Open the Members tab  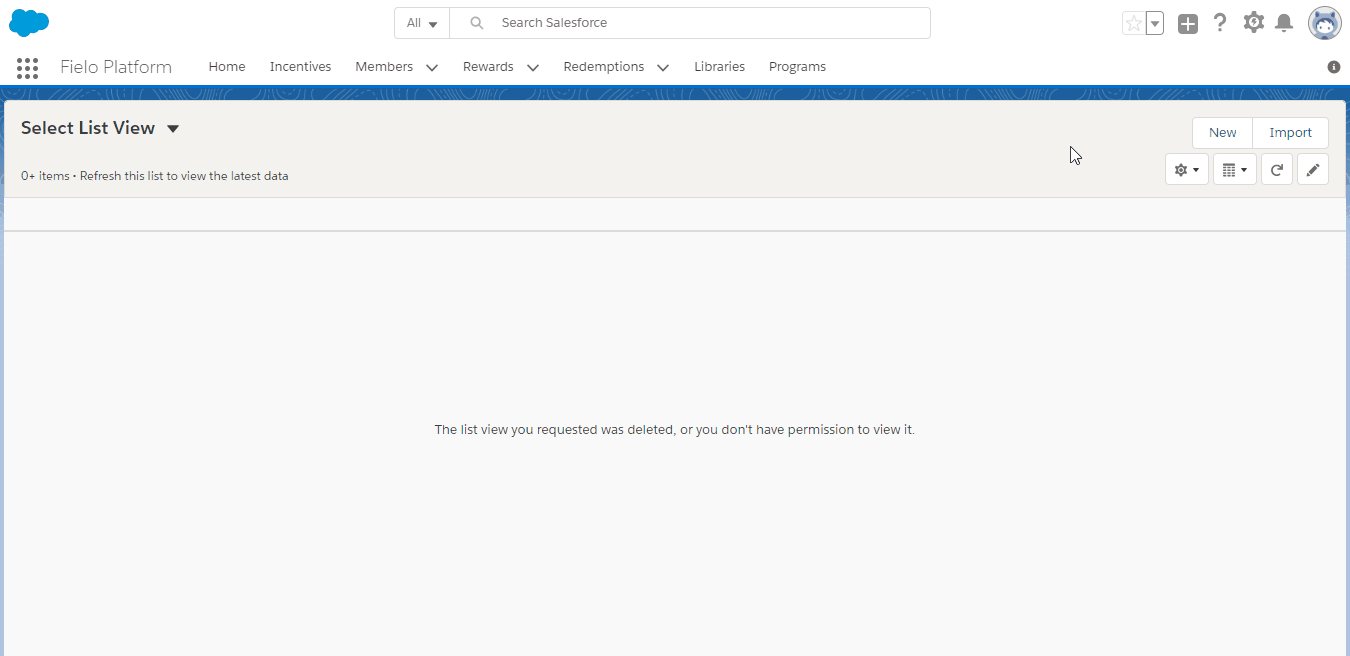point(384,67)
